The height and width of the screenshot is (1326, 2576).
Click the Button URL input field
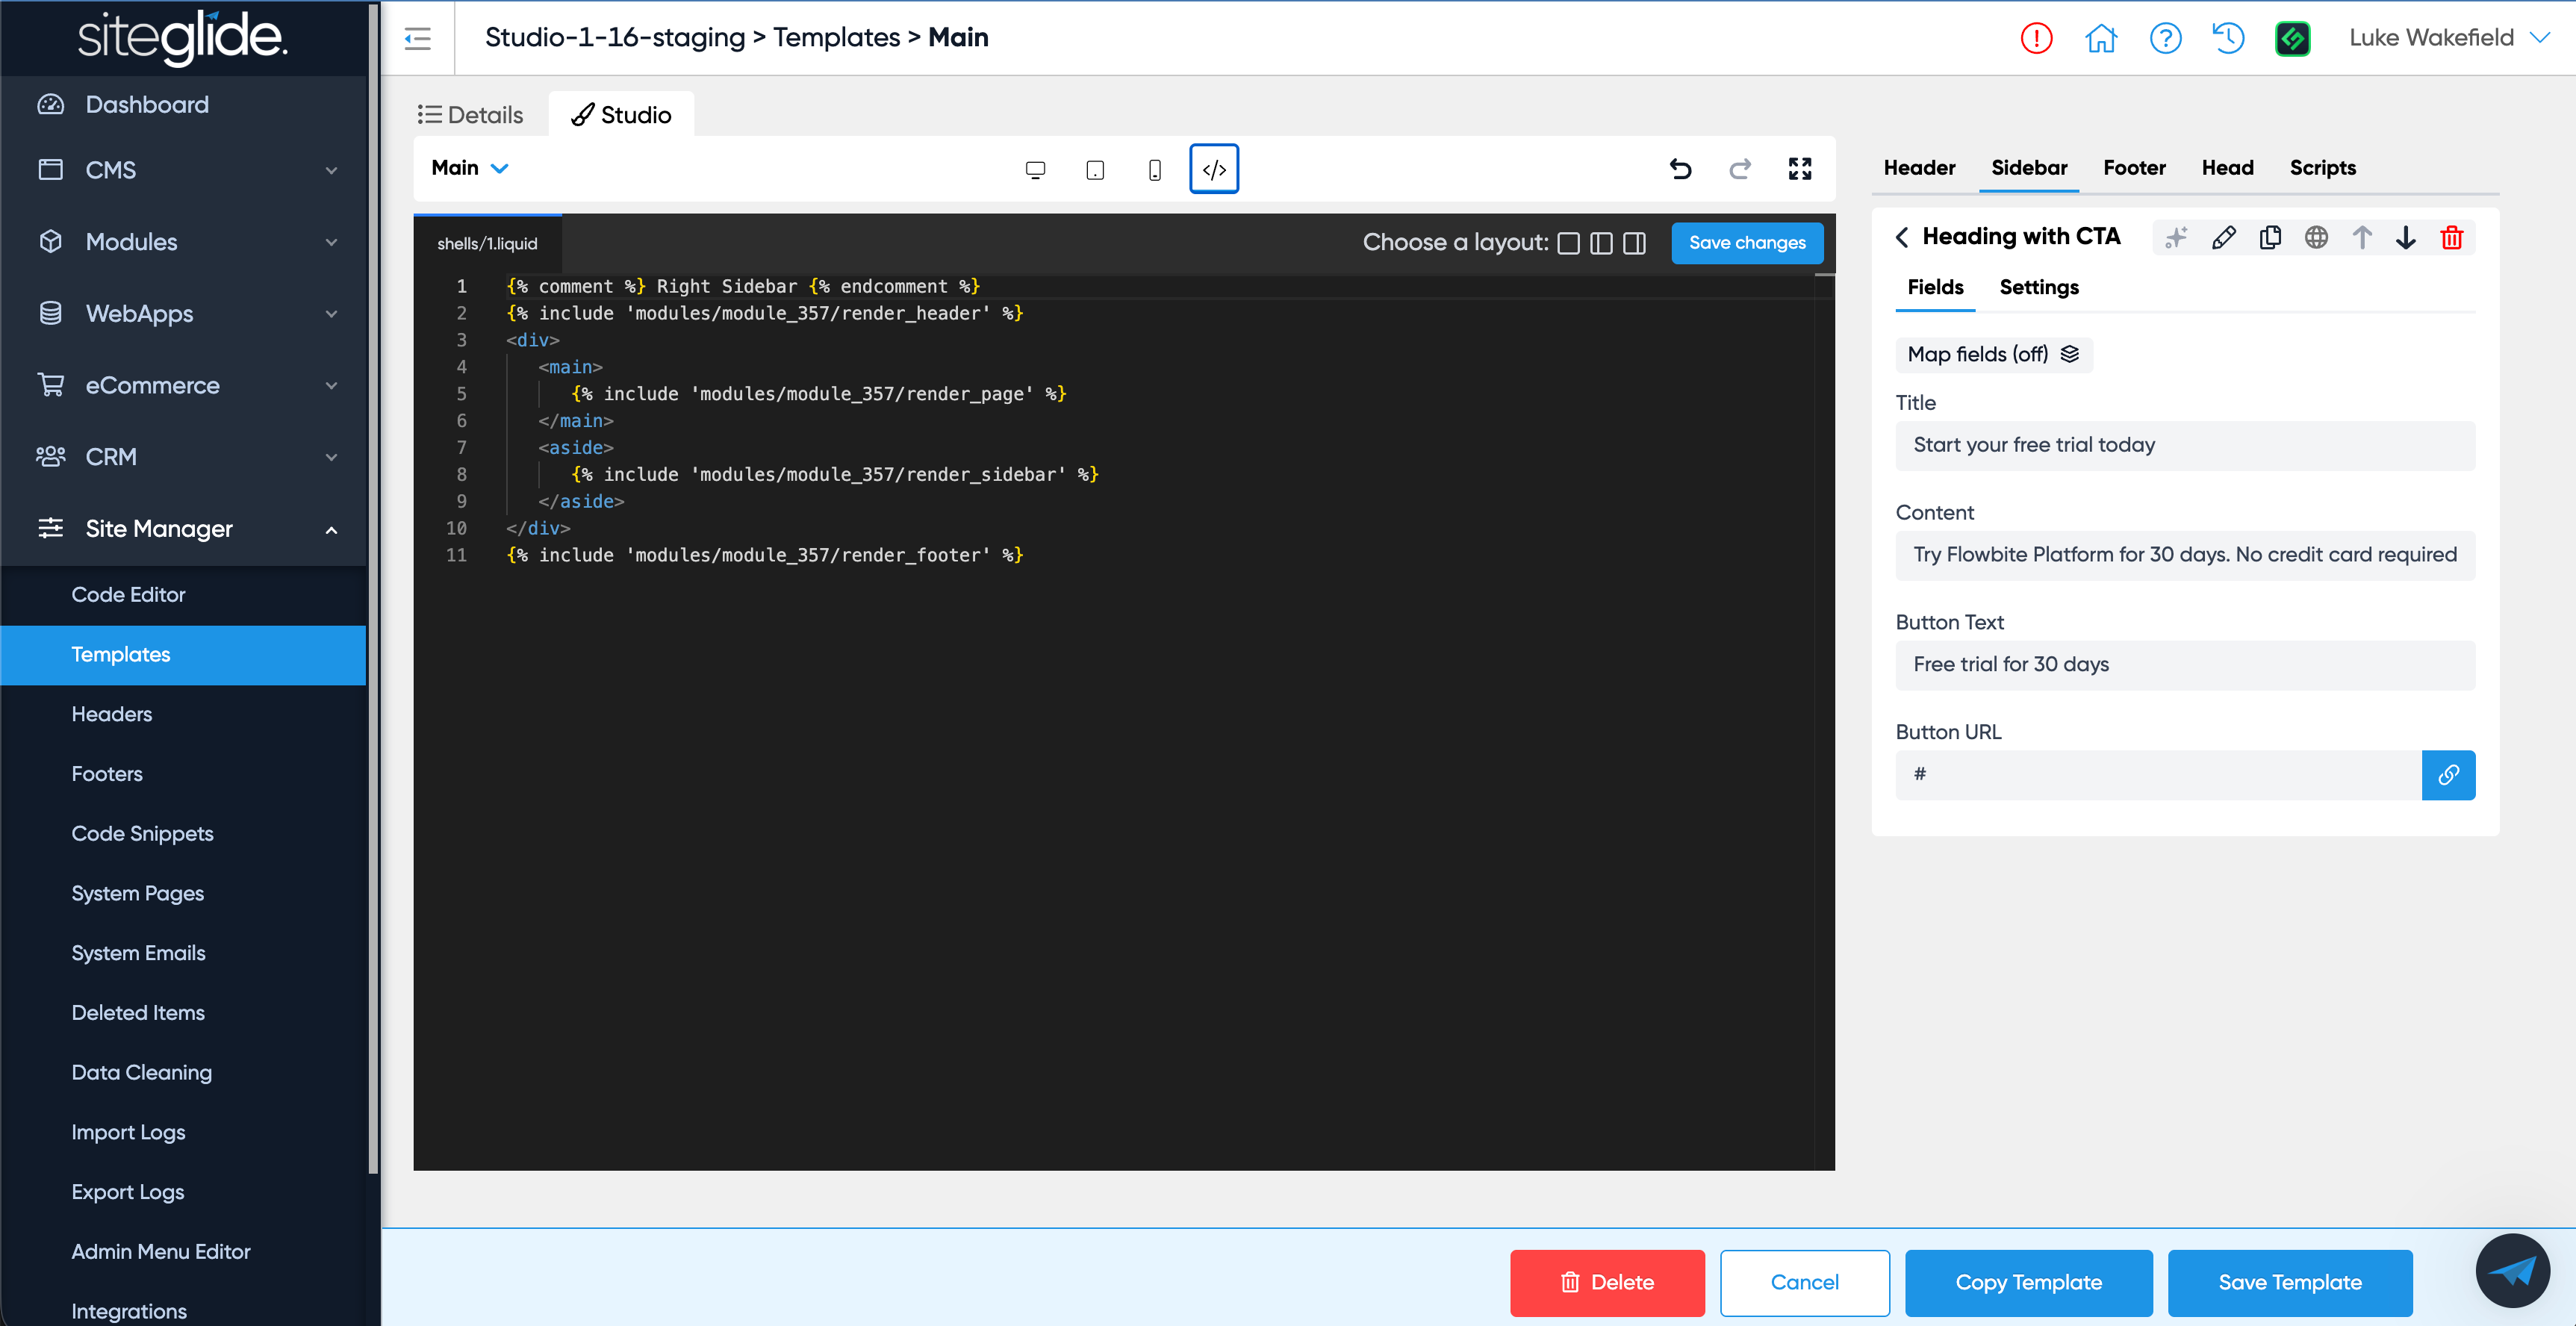[2158, 775]
